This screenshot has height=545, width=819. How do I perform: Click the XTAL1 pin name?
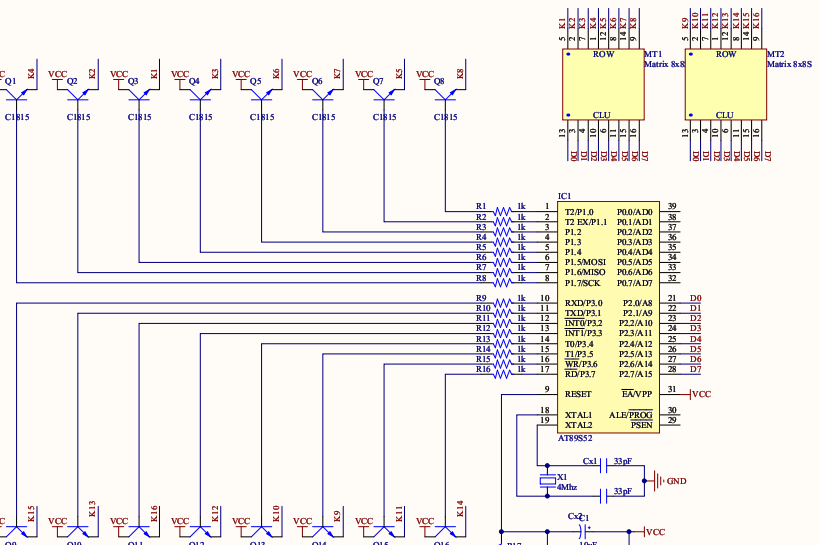[579, 415]
